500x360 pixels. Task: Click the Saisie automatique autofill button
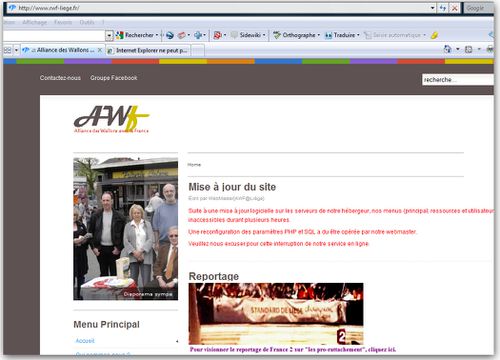click(x=392, y=35)
